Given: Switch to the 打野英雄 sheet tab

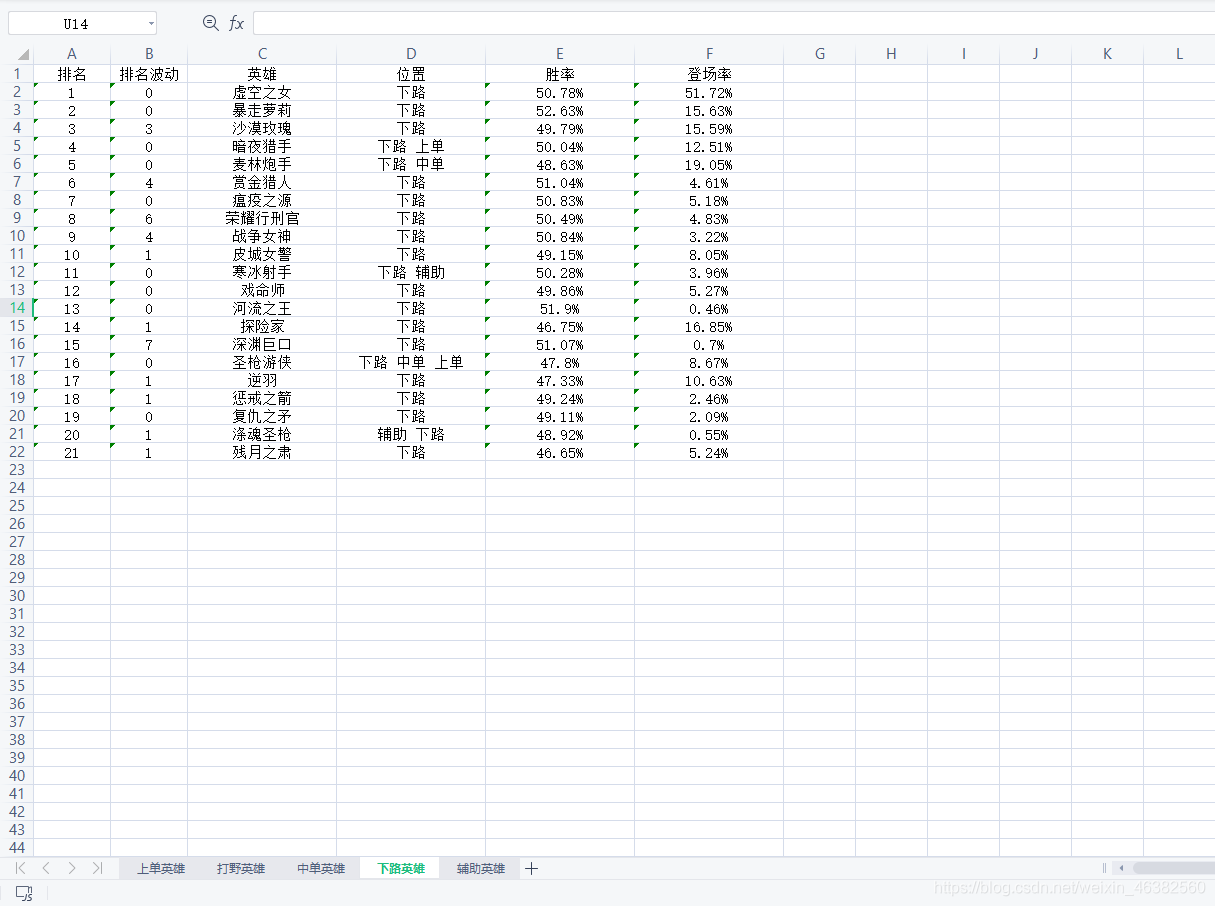Looking at the screenshot, I should coord(241,868).
